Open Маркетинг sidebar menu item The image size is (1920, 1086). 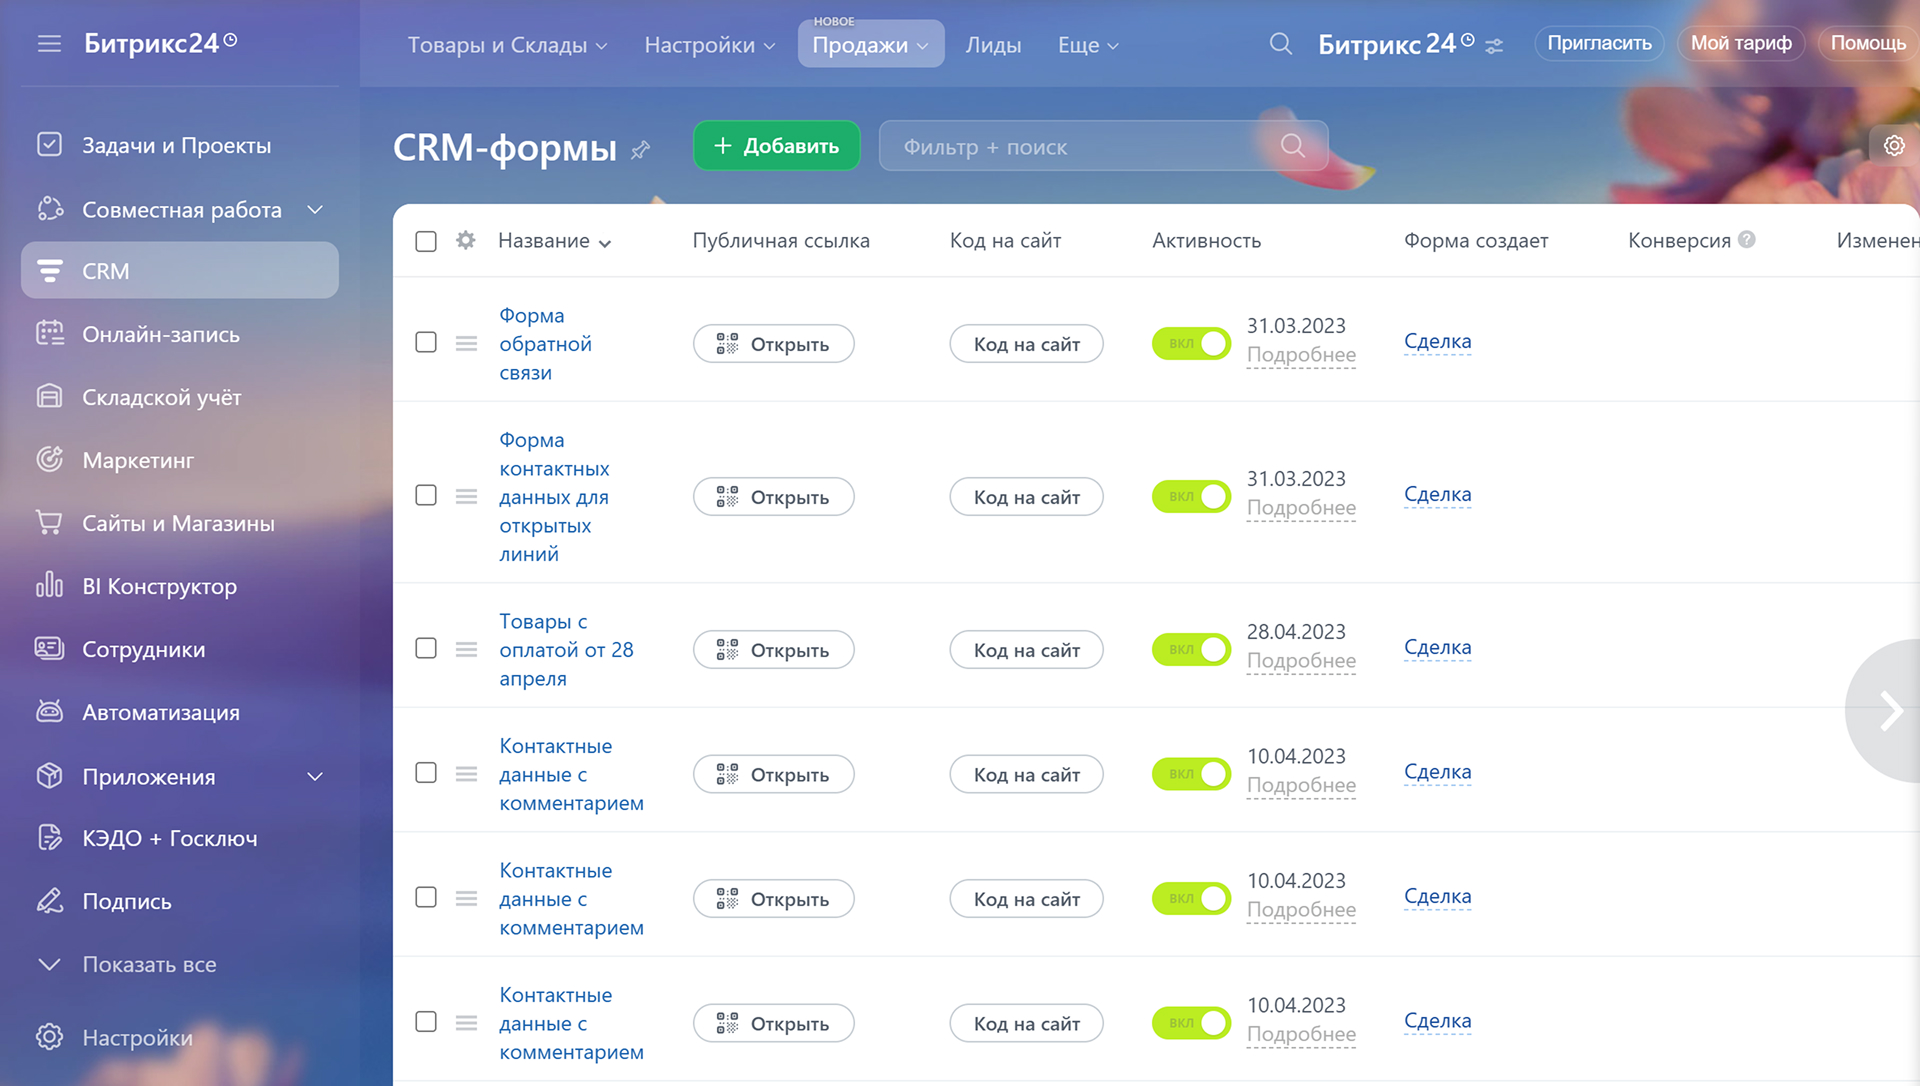138,460
